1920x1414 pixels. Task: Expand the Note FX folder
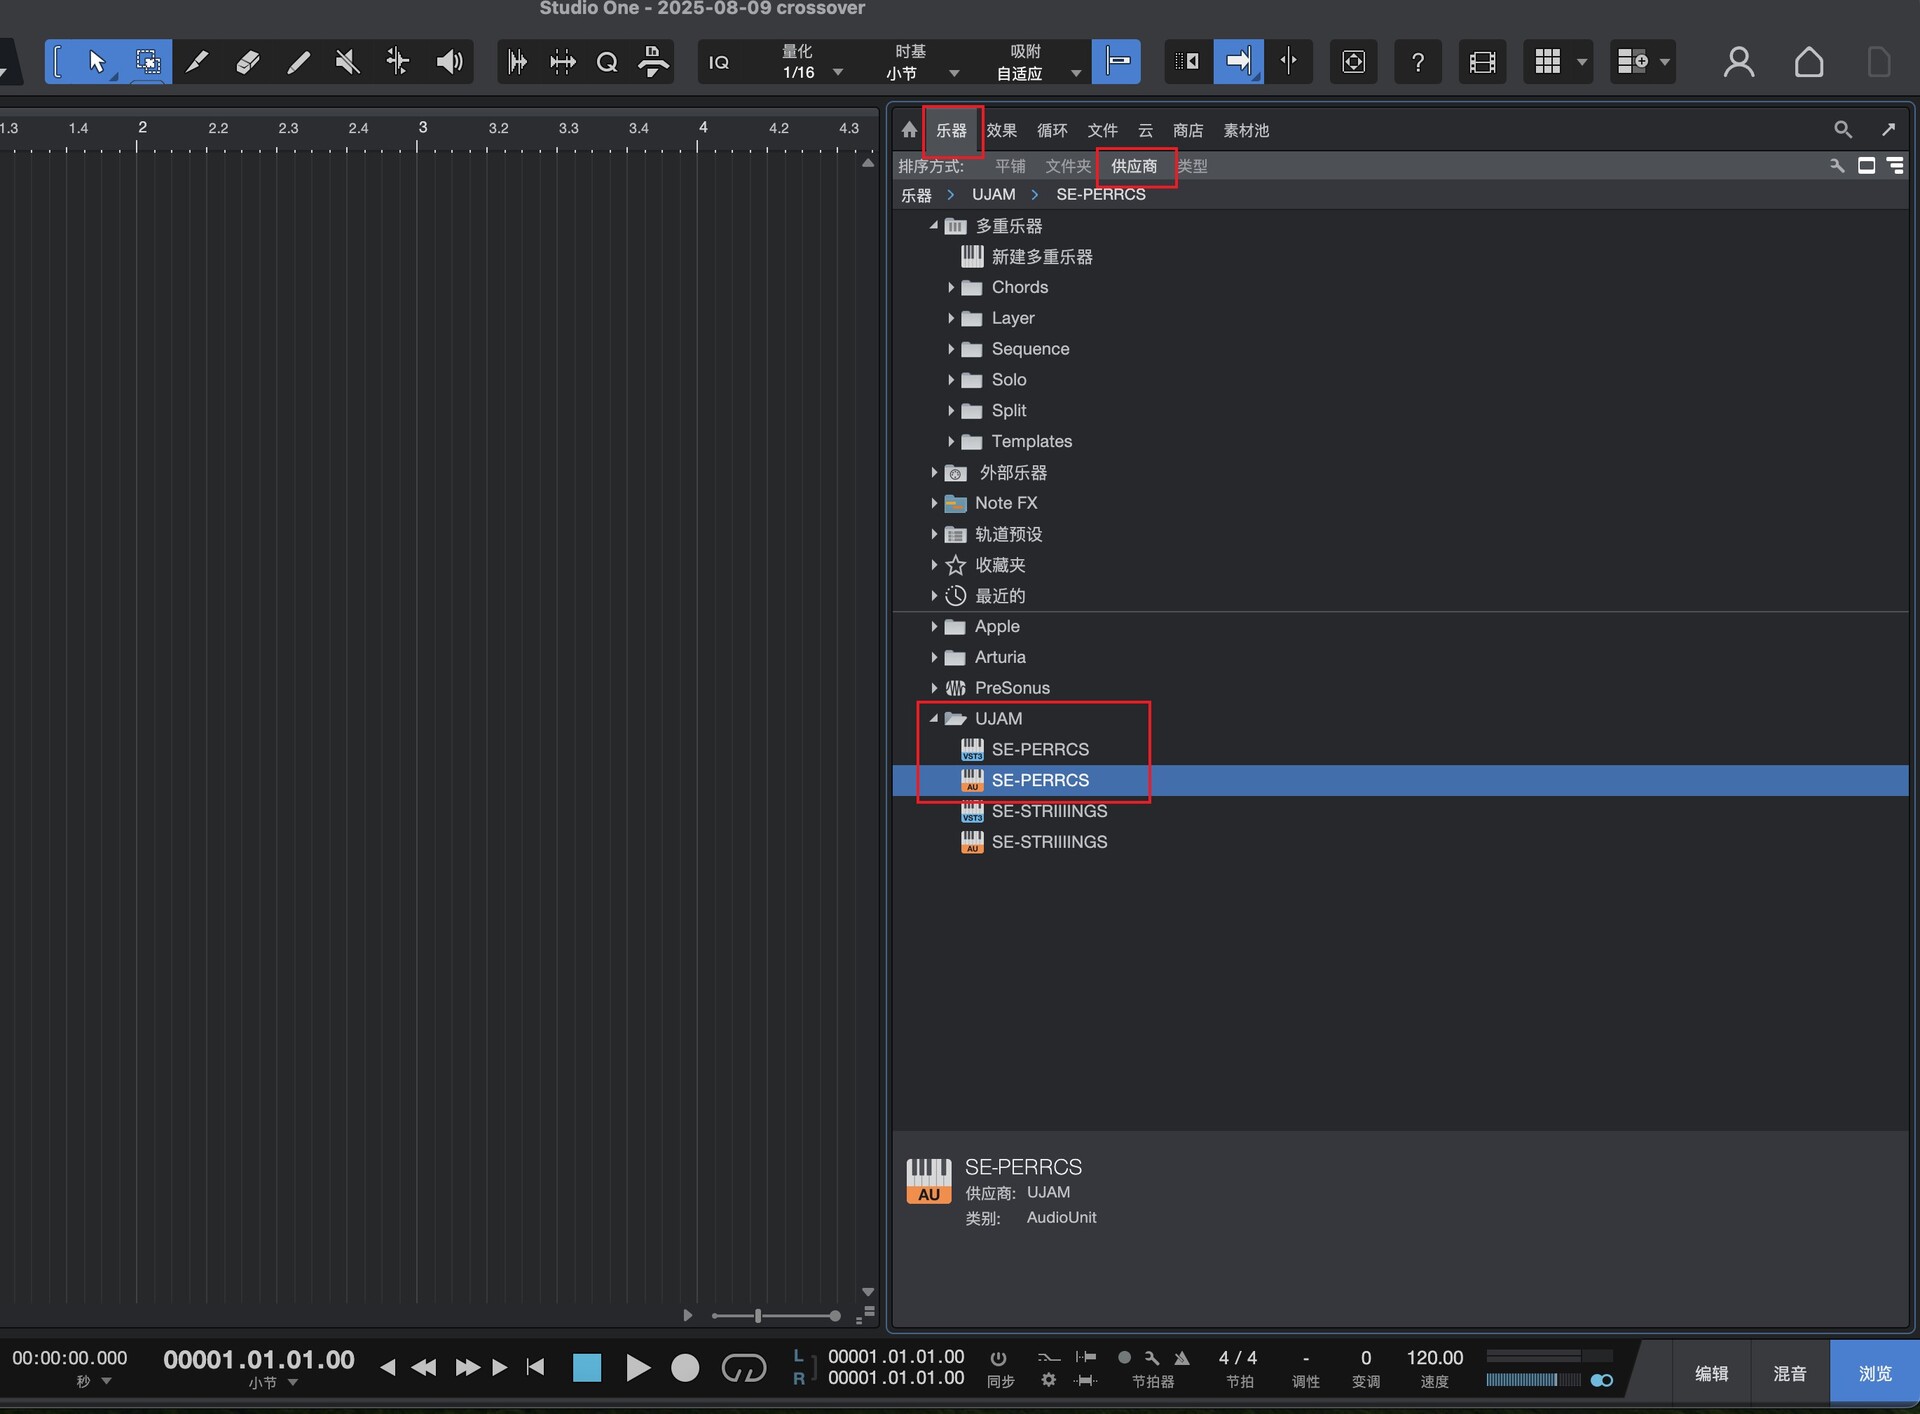click(933, 503)
